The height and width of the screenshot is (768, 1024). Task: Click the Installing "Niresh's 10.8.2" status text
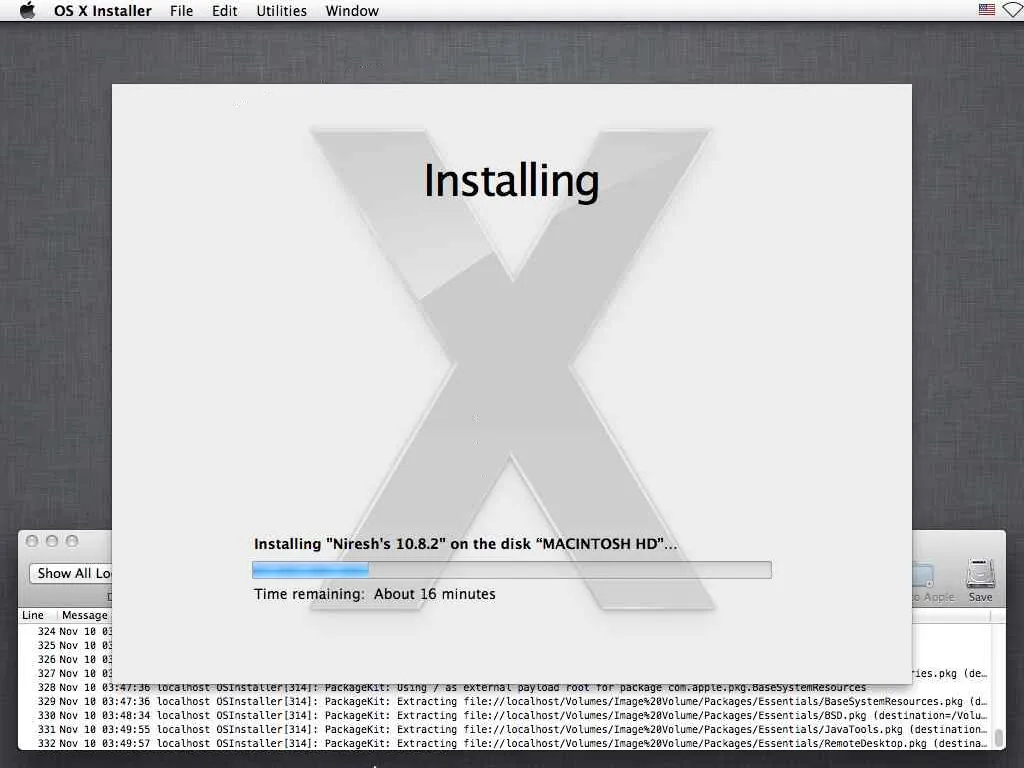pos(466,544)
